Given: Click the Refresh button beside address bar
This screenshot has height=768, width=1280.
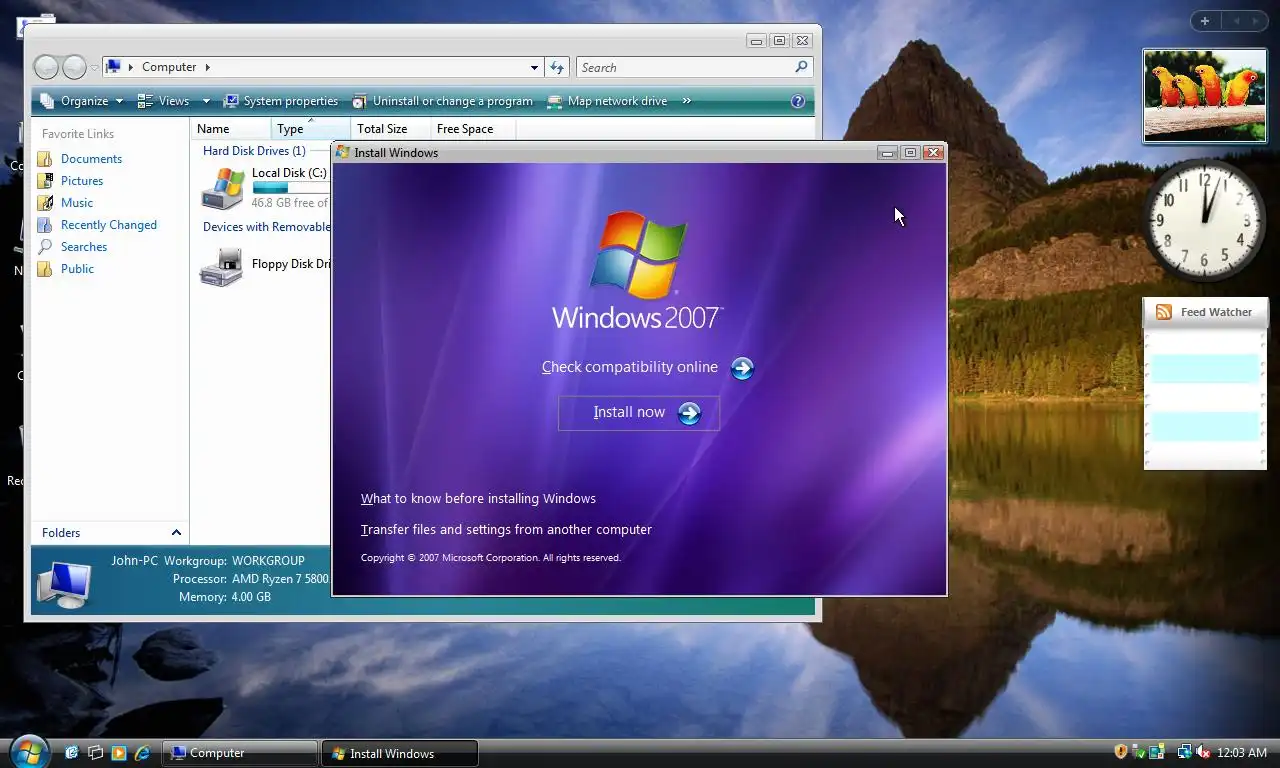Looking at the screenshot, I should [558, 67].
